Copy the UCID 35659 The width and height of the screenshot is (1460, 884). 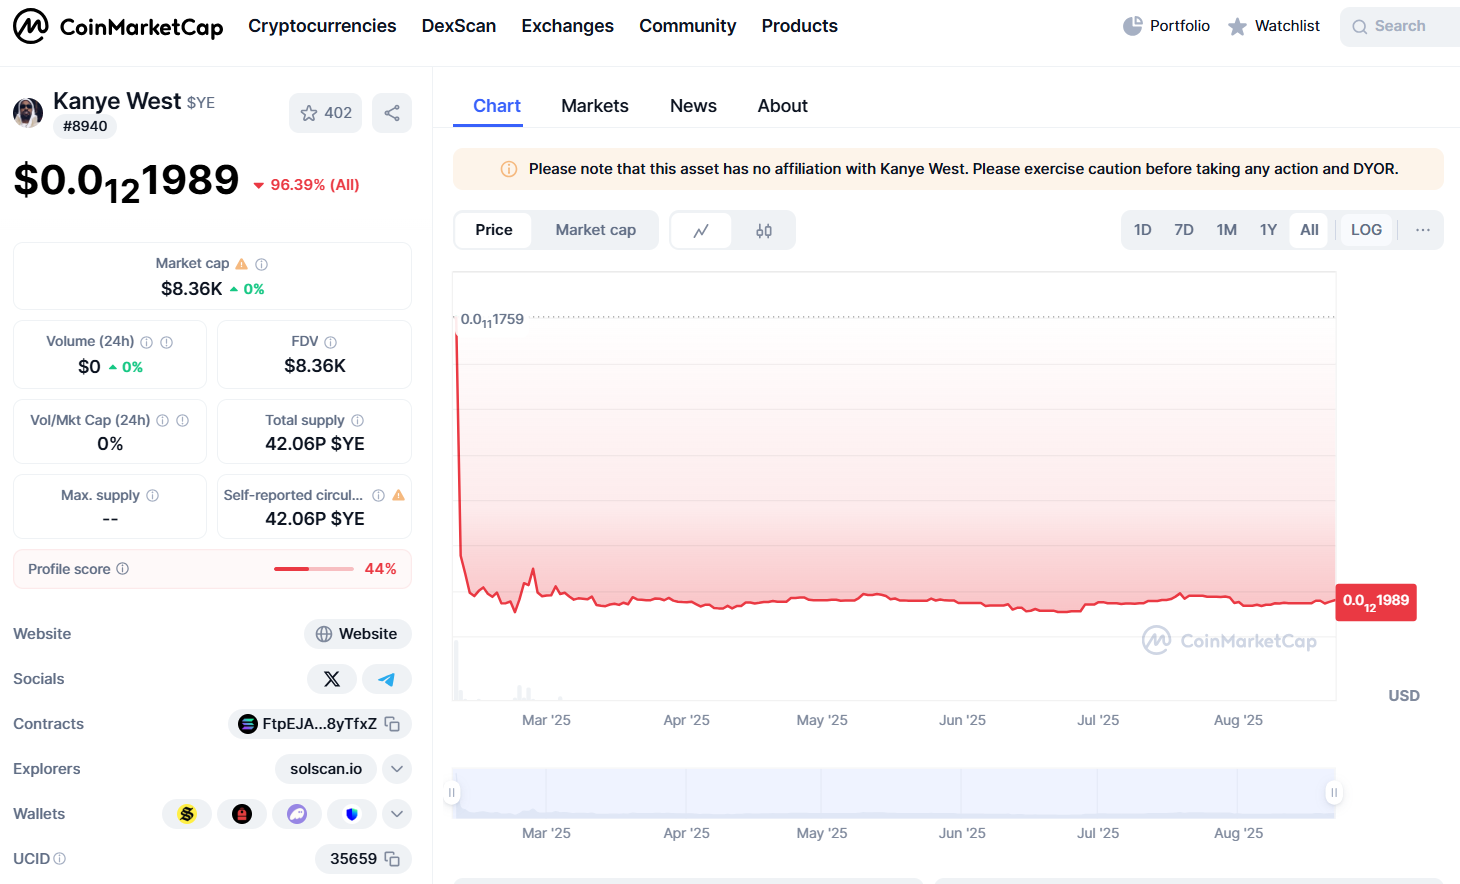pyautogui.click(x=393, y=859)
